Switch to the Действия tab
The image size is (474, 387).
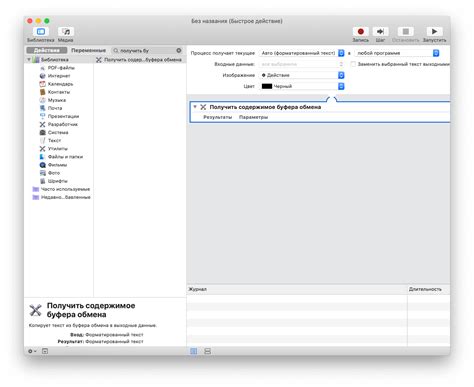[x=47, y=50]
